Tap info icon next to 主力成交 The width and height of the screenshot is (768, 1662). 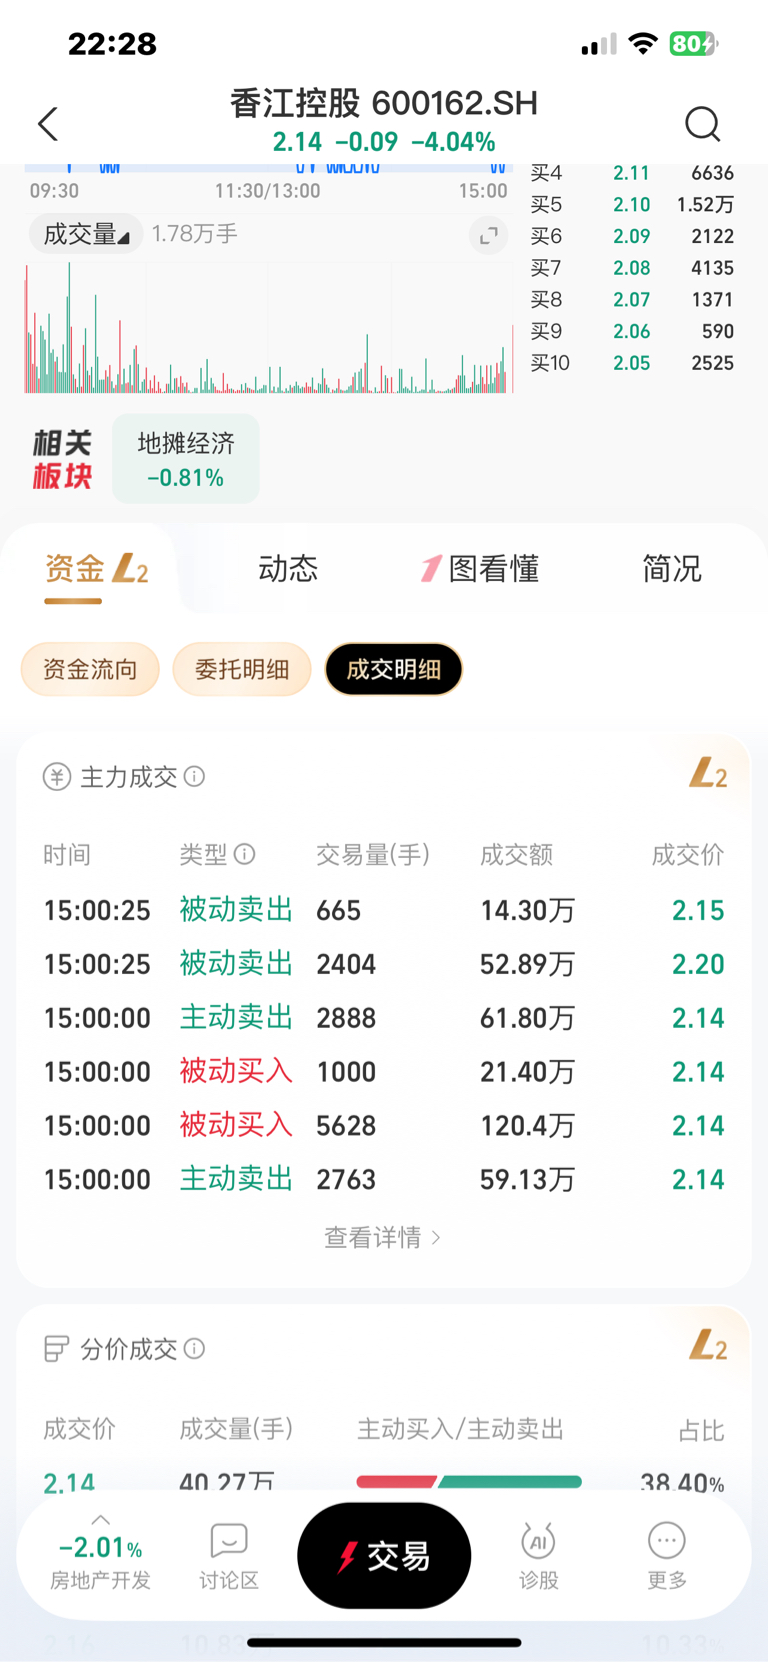[x=195, y=776]
